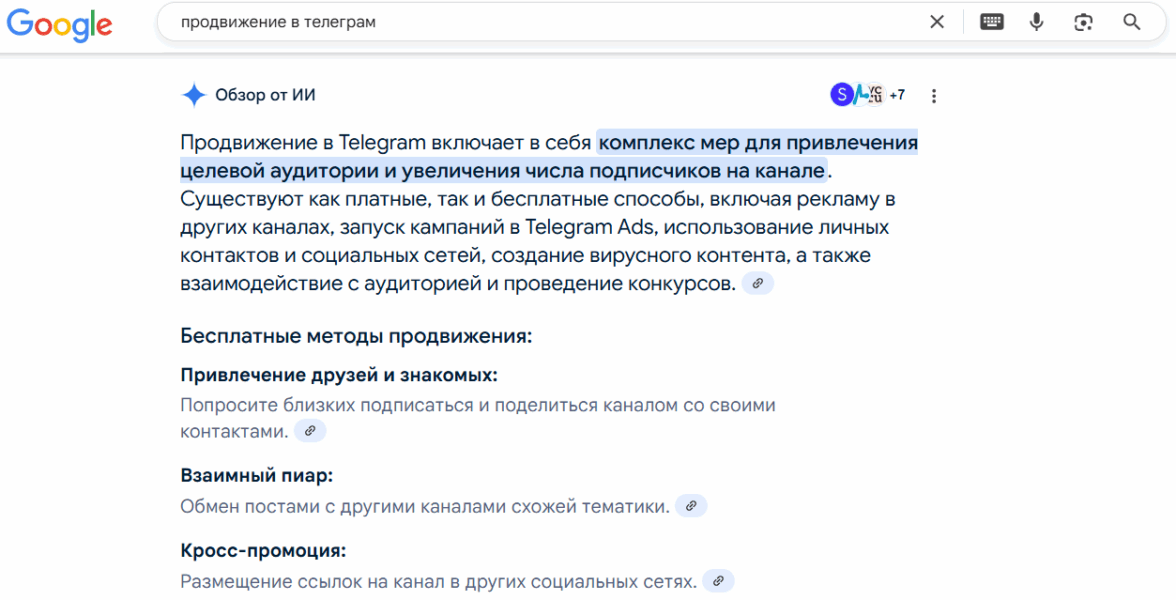The width and height of the screenshot is (1176, 600).
Task: Click link chip after 'других социальных сетях.'
Action: pos(718,580)
